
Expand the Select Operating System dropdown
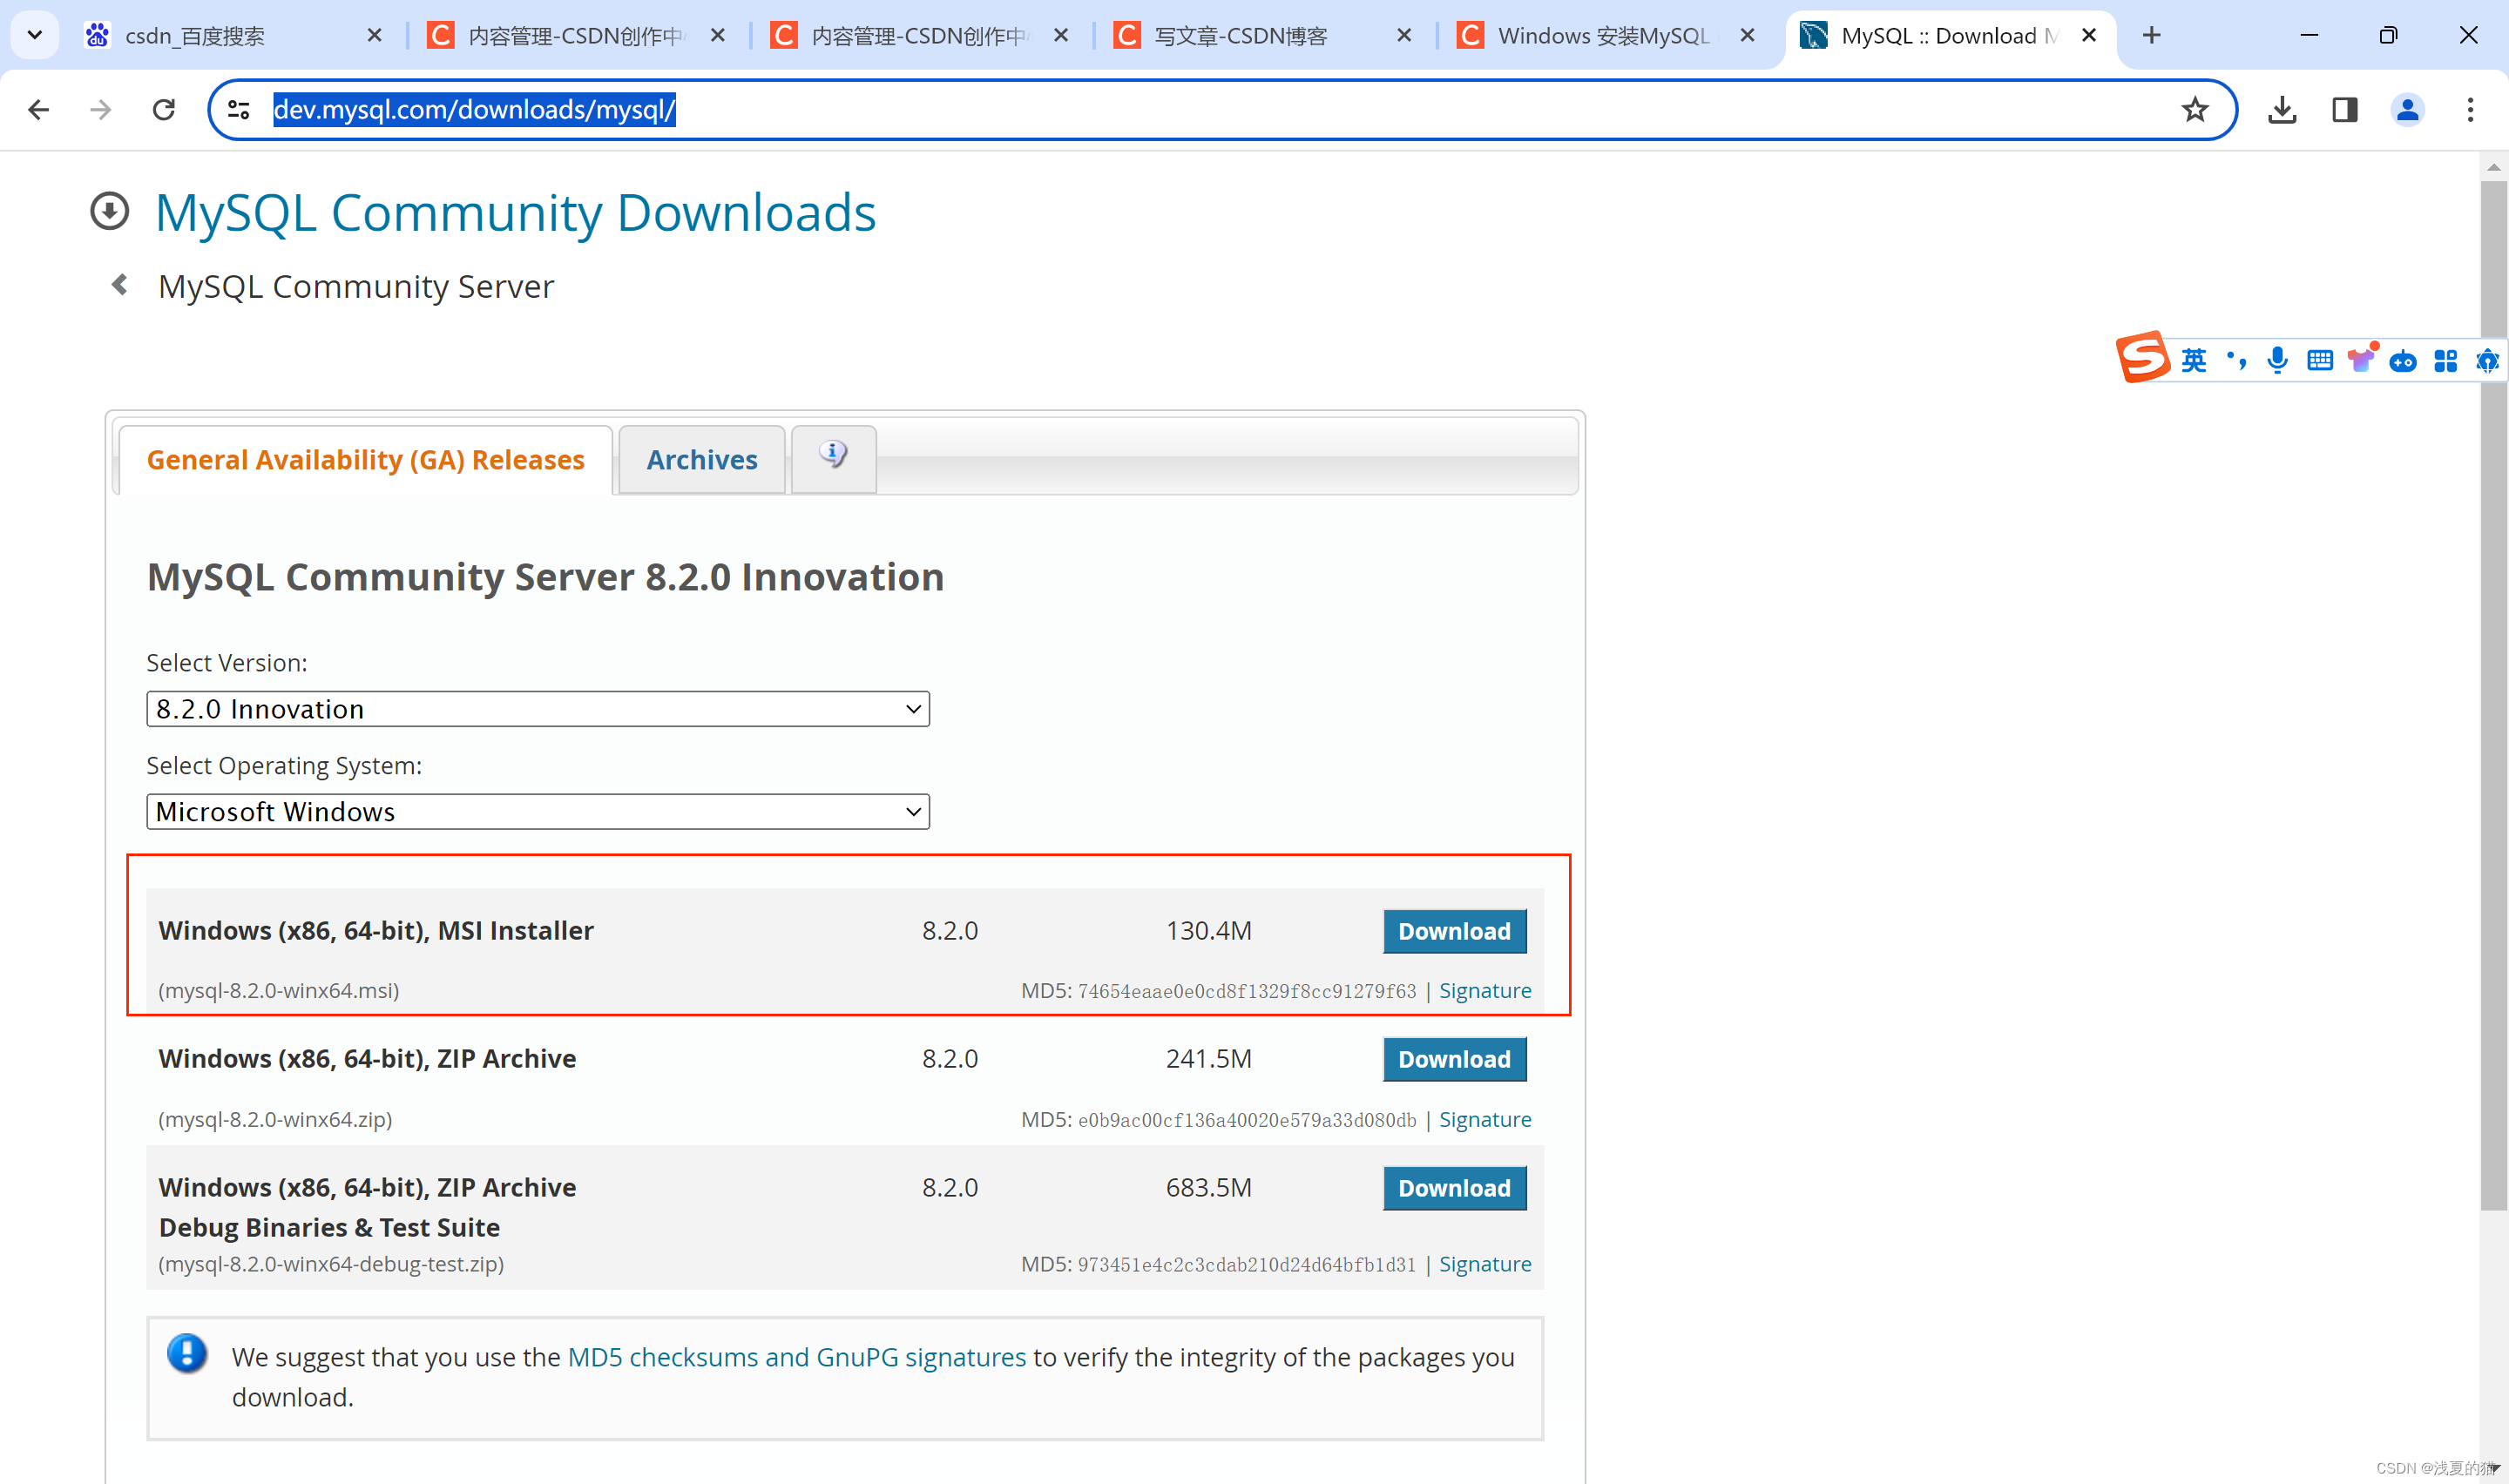click(538, 812)
